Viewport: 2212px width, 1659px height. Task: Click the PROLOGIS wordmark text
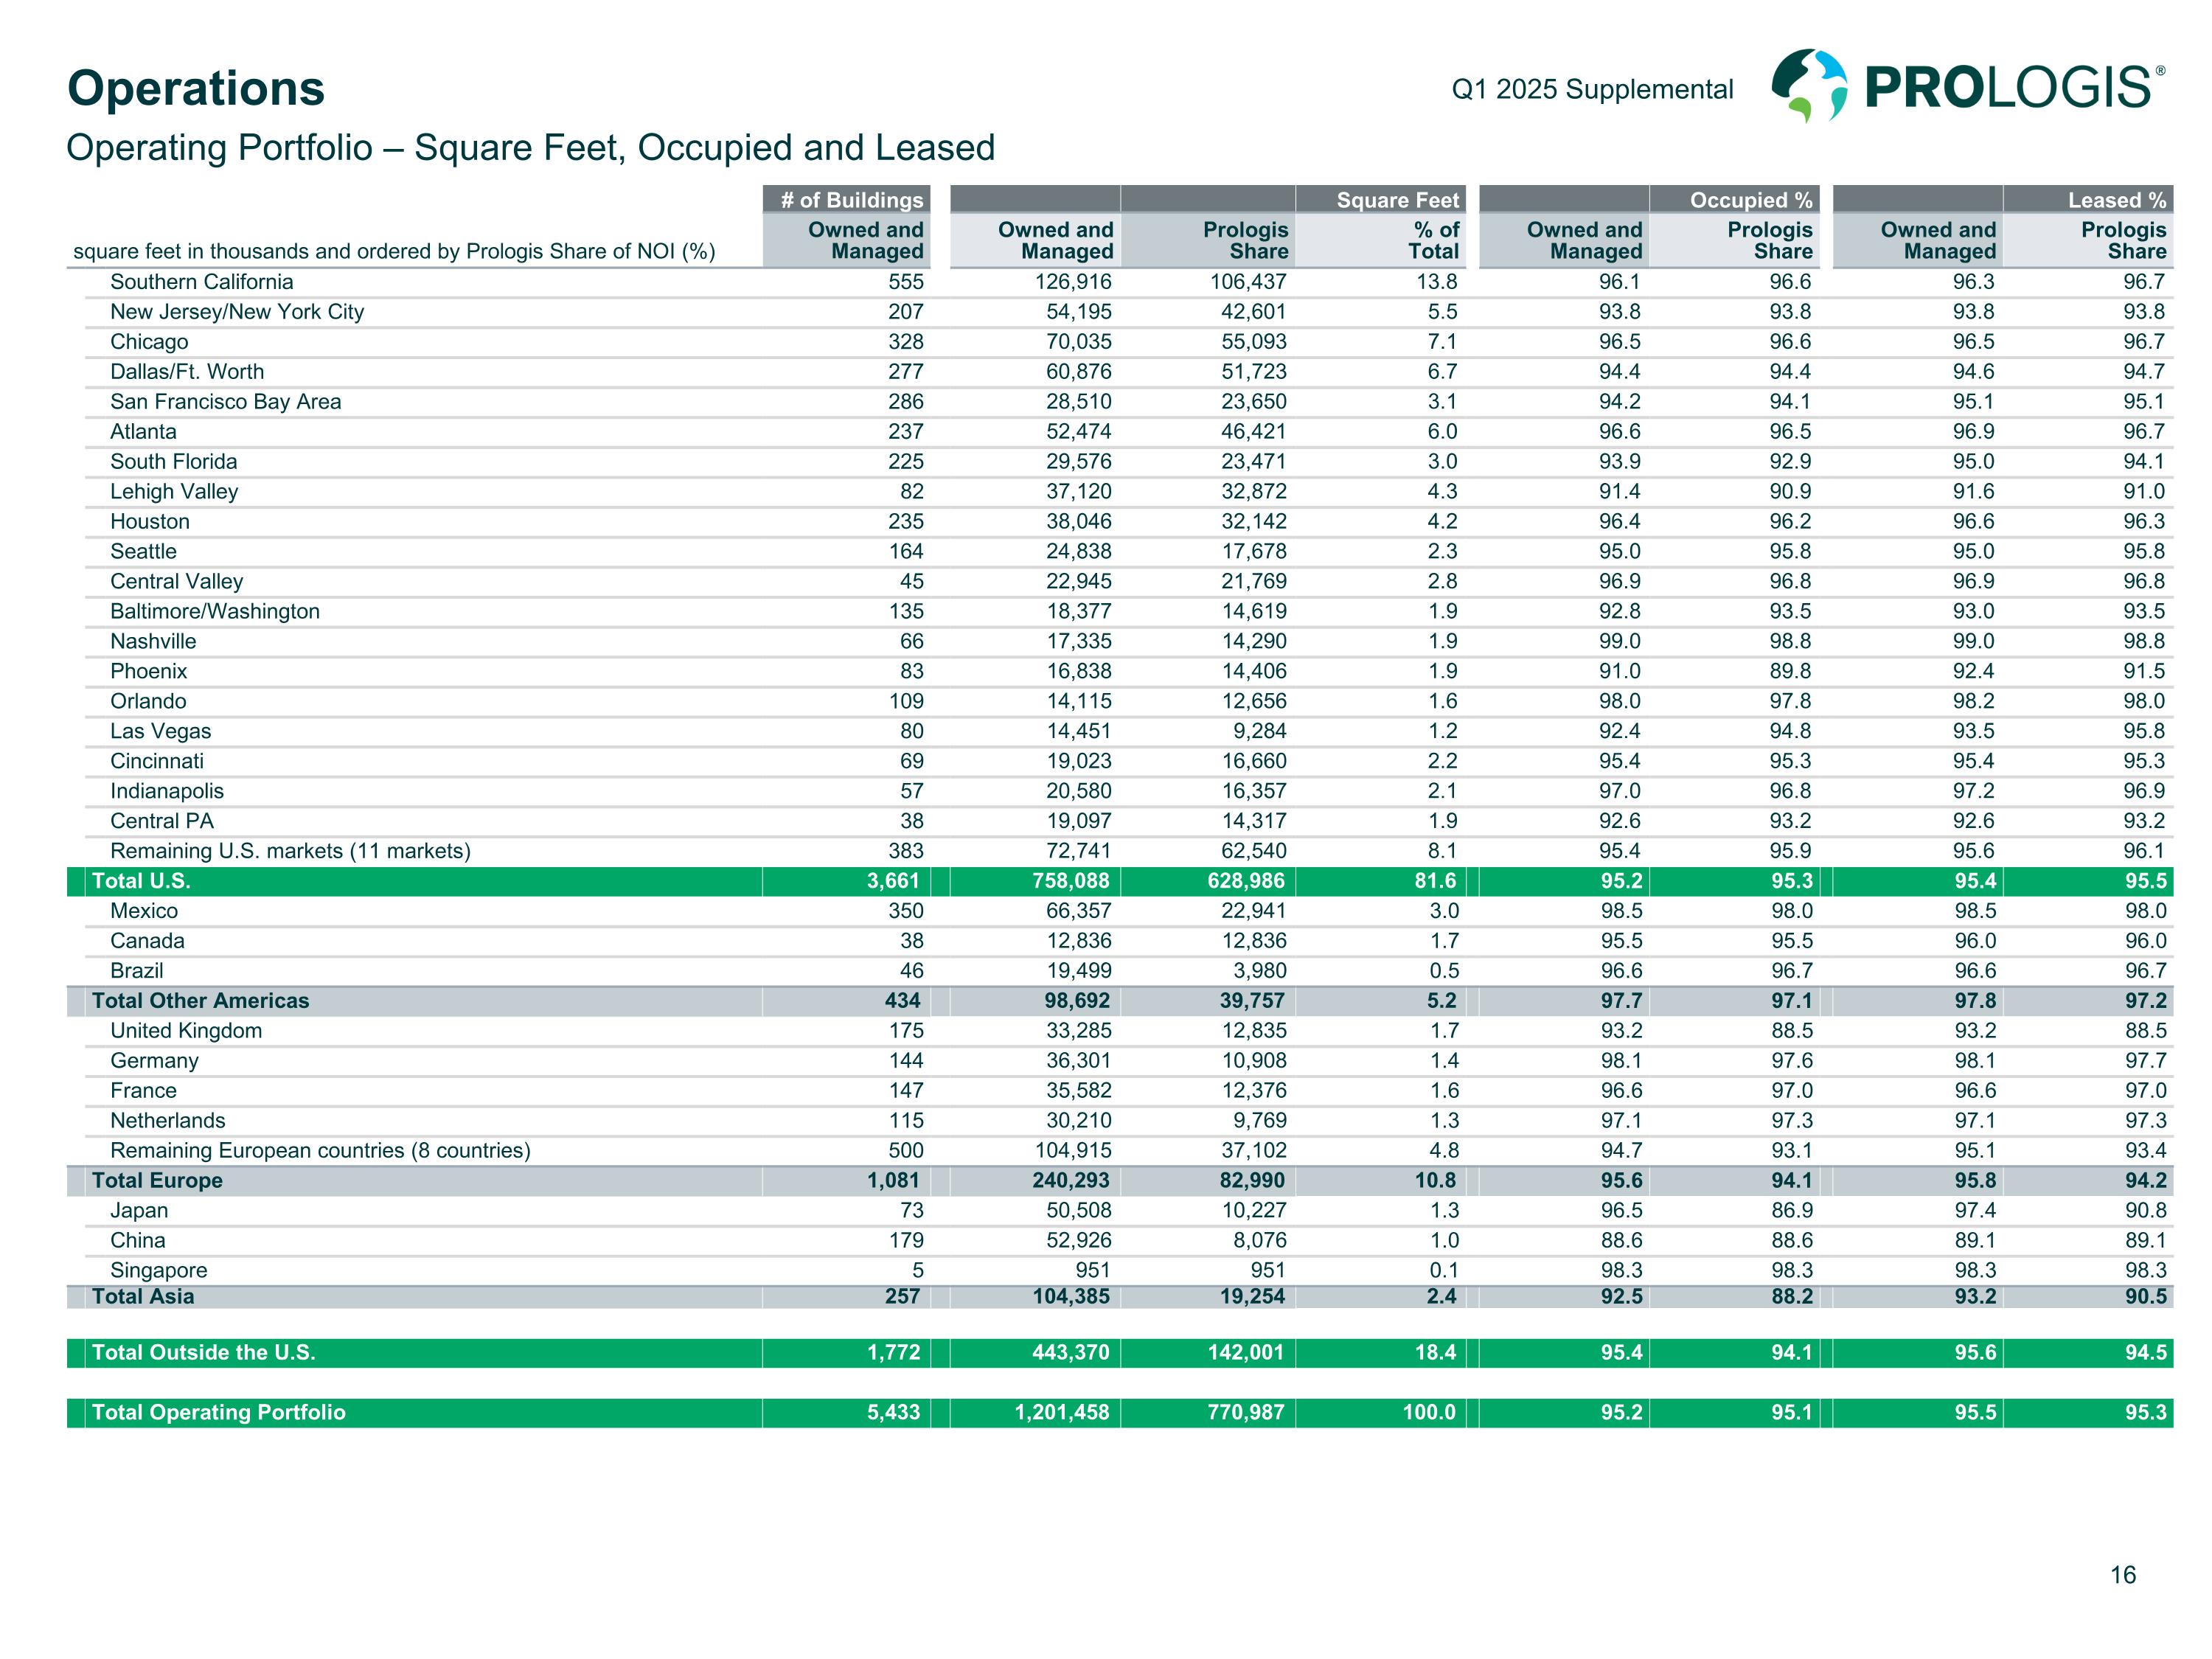2008,88
